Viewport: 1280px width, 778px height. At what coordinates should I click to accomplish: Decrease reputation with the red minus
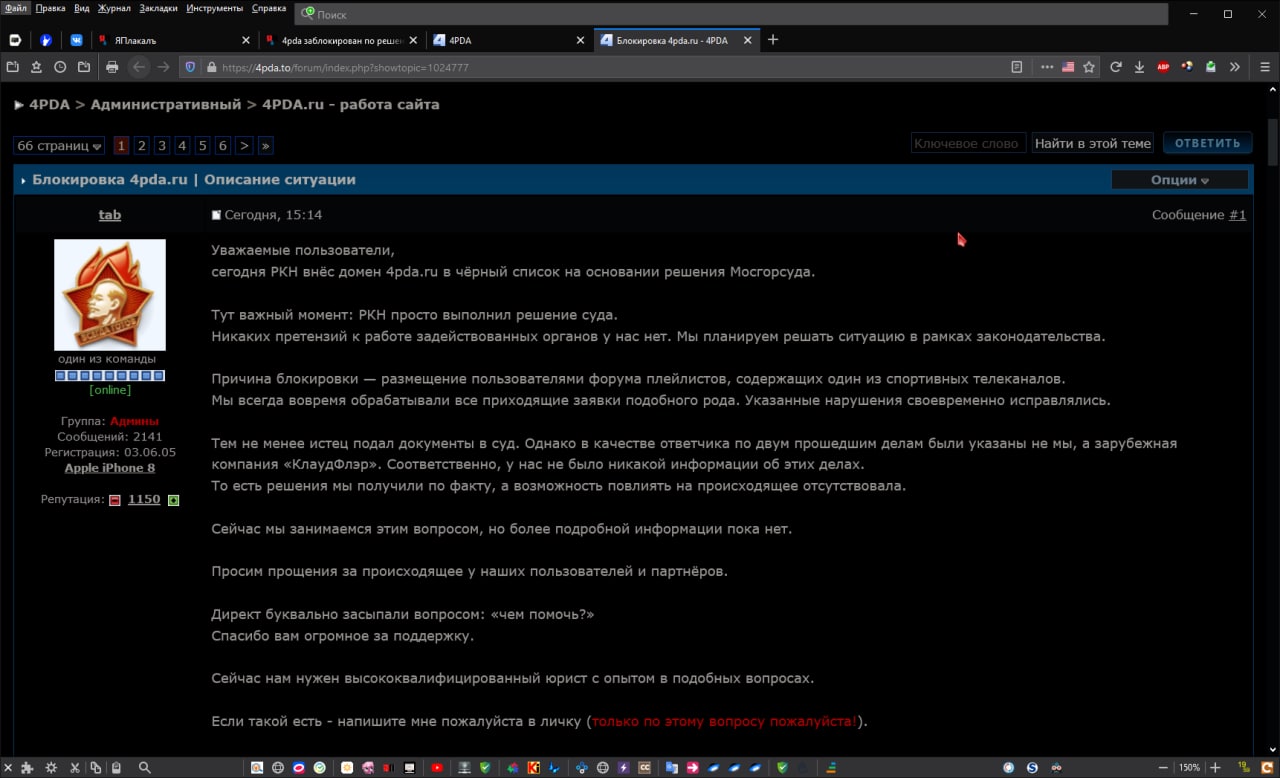(115, 500)
